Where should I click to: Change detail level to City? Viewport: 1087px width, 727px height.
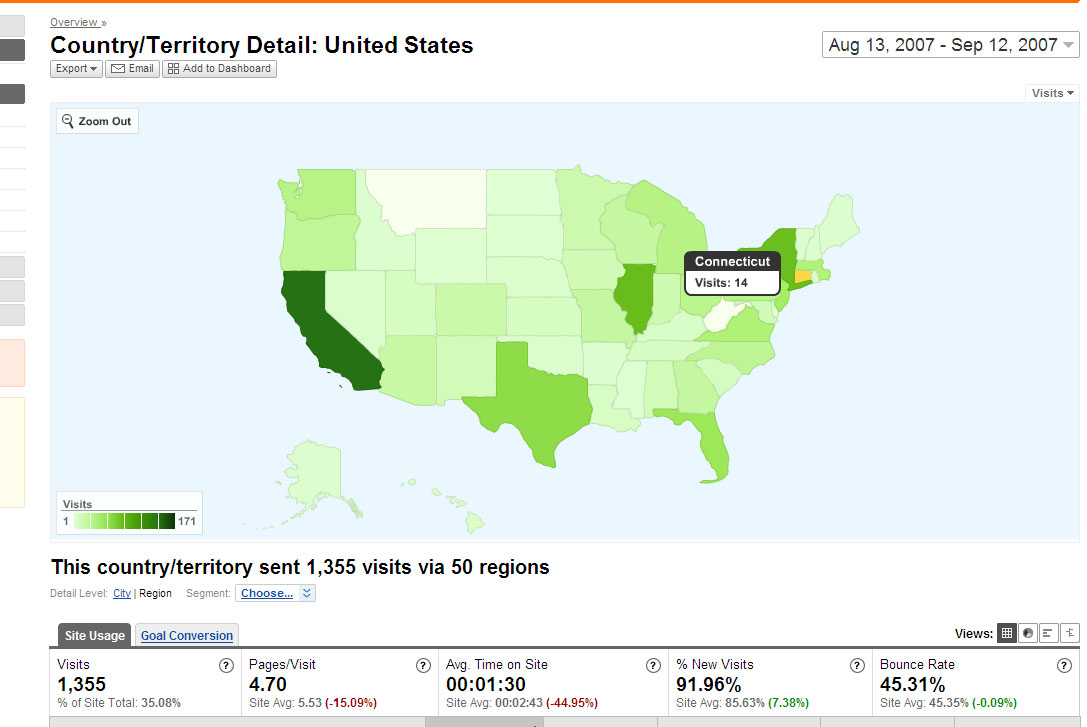tap(122, 593)
